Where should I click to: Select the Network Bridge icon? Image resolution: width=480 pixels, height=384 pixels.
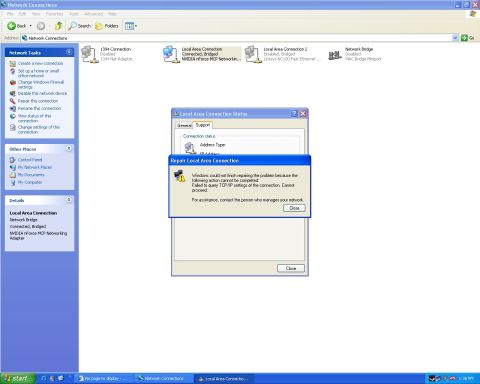click(x=335, y=55)
